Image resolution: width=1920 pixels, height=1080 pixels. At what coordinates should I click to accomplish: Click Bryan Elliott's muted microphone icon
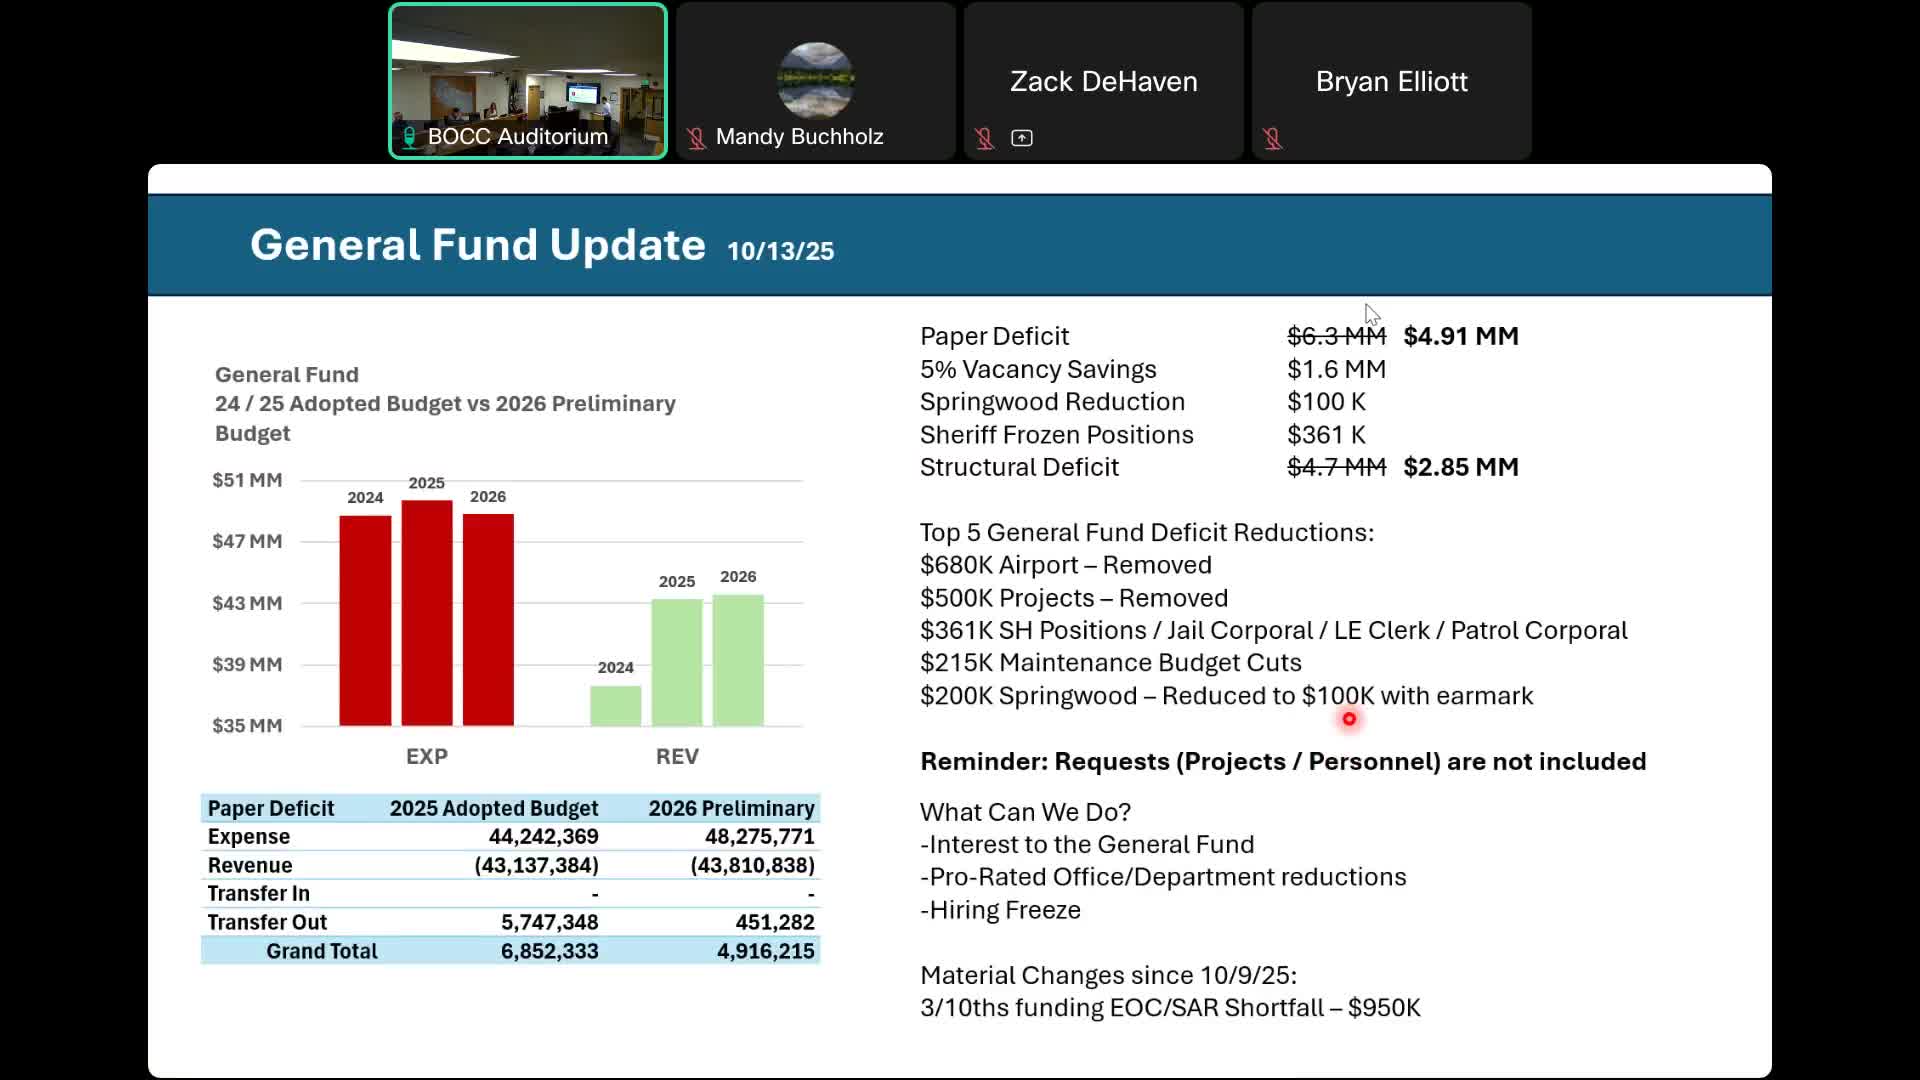(1272, 138)
